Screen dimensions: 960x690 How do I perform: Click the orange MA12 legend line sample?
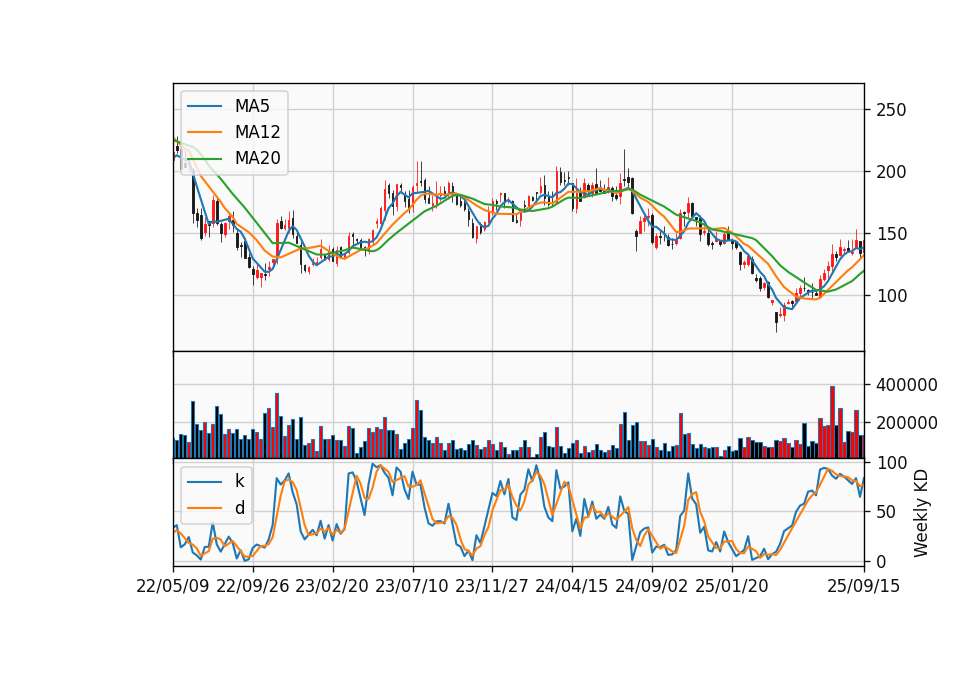[x=204, y=132]
